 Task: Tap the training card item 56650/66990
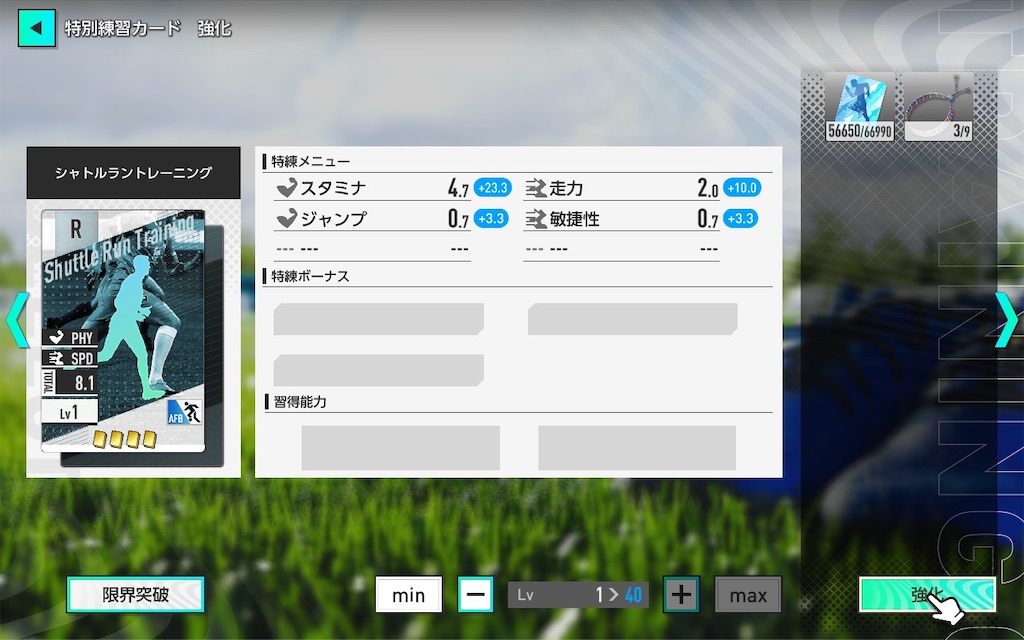tap(859, 107)
